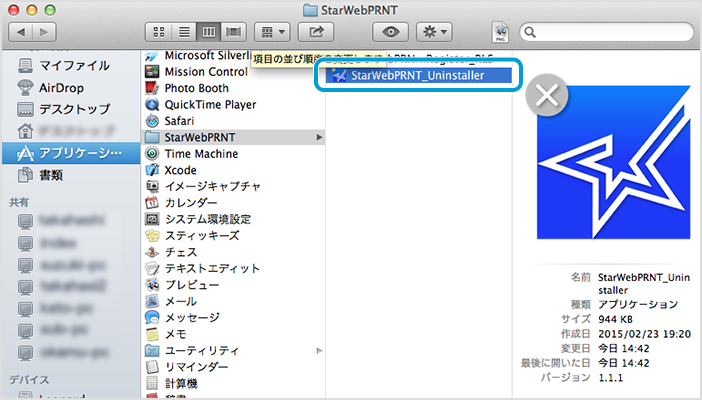Click the Finder search field

(x=607, y=32)
